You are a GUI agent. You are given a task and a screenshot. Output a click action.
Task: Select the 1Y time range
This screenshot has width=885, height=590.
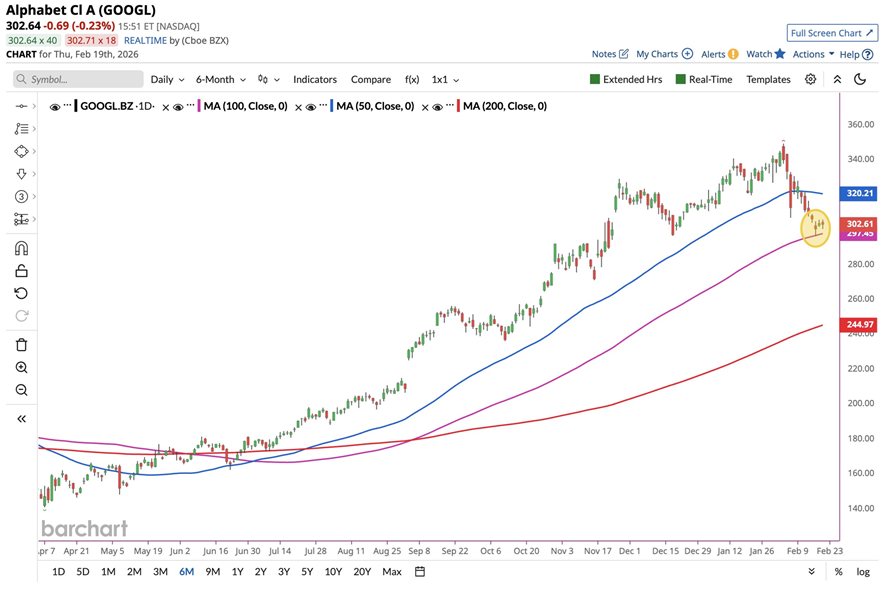coord(237,572)
